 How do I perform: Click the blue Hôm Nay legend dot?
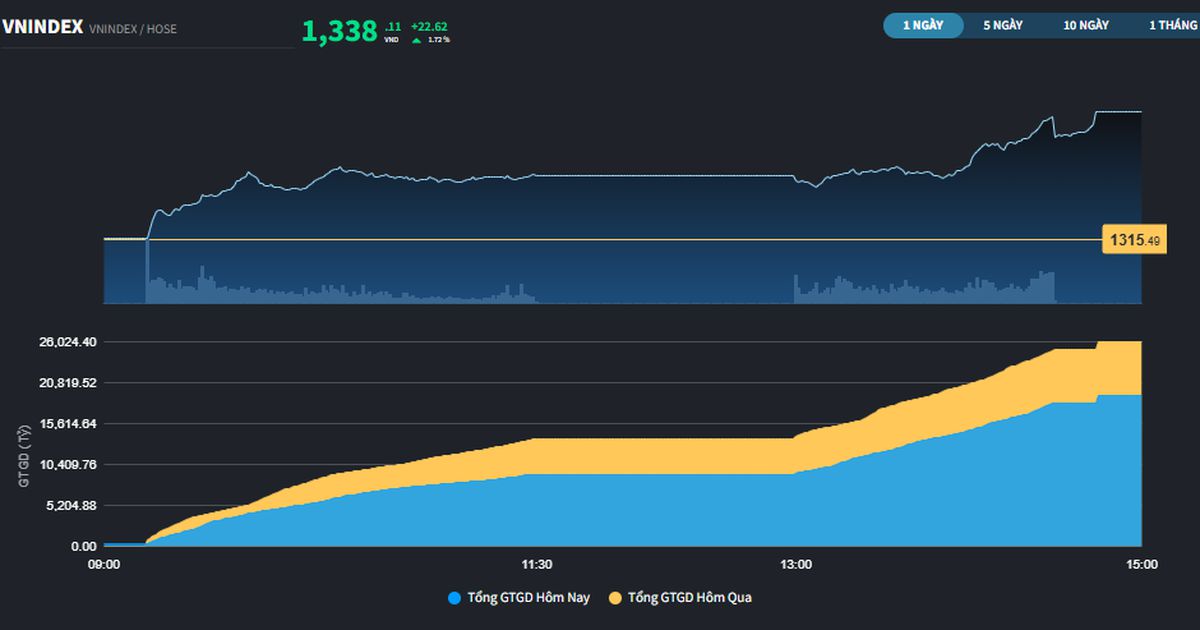pyautogui.click(x=455, y=598)
